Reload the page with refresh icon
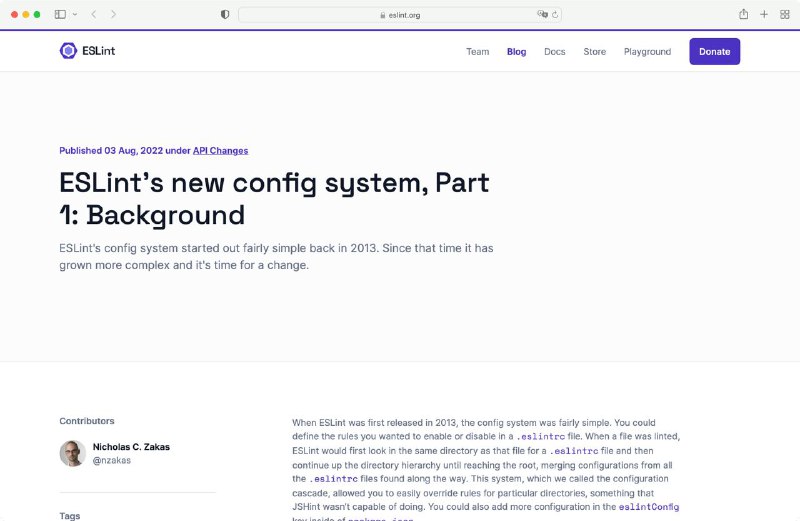800x521 pixels. 555,15
